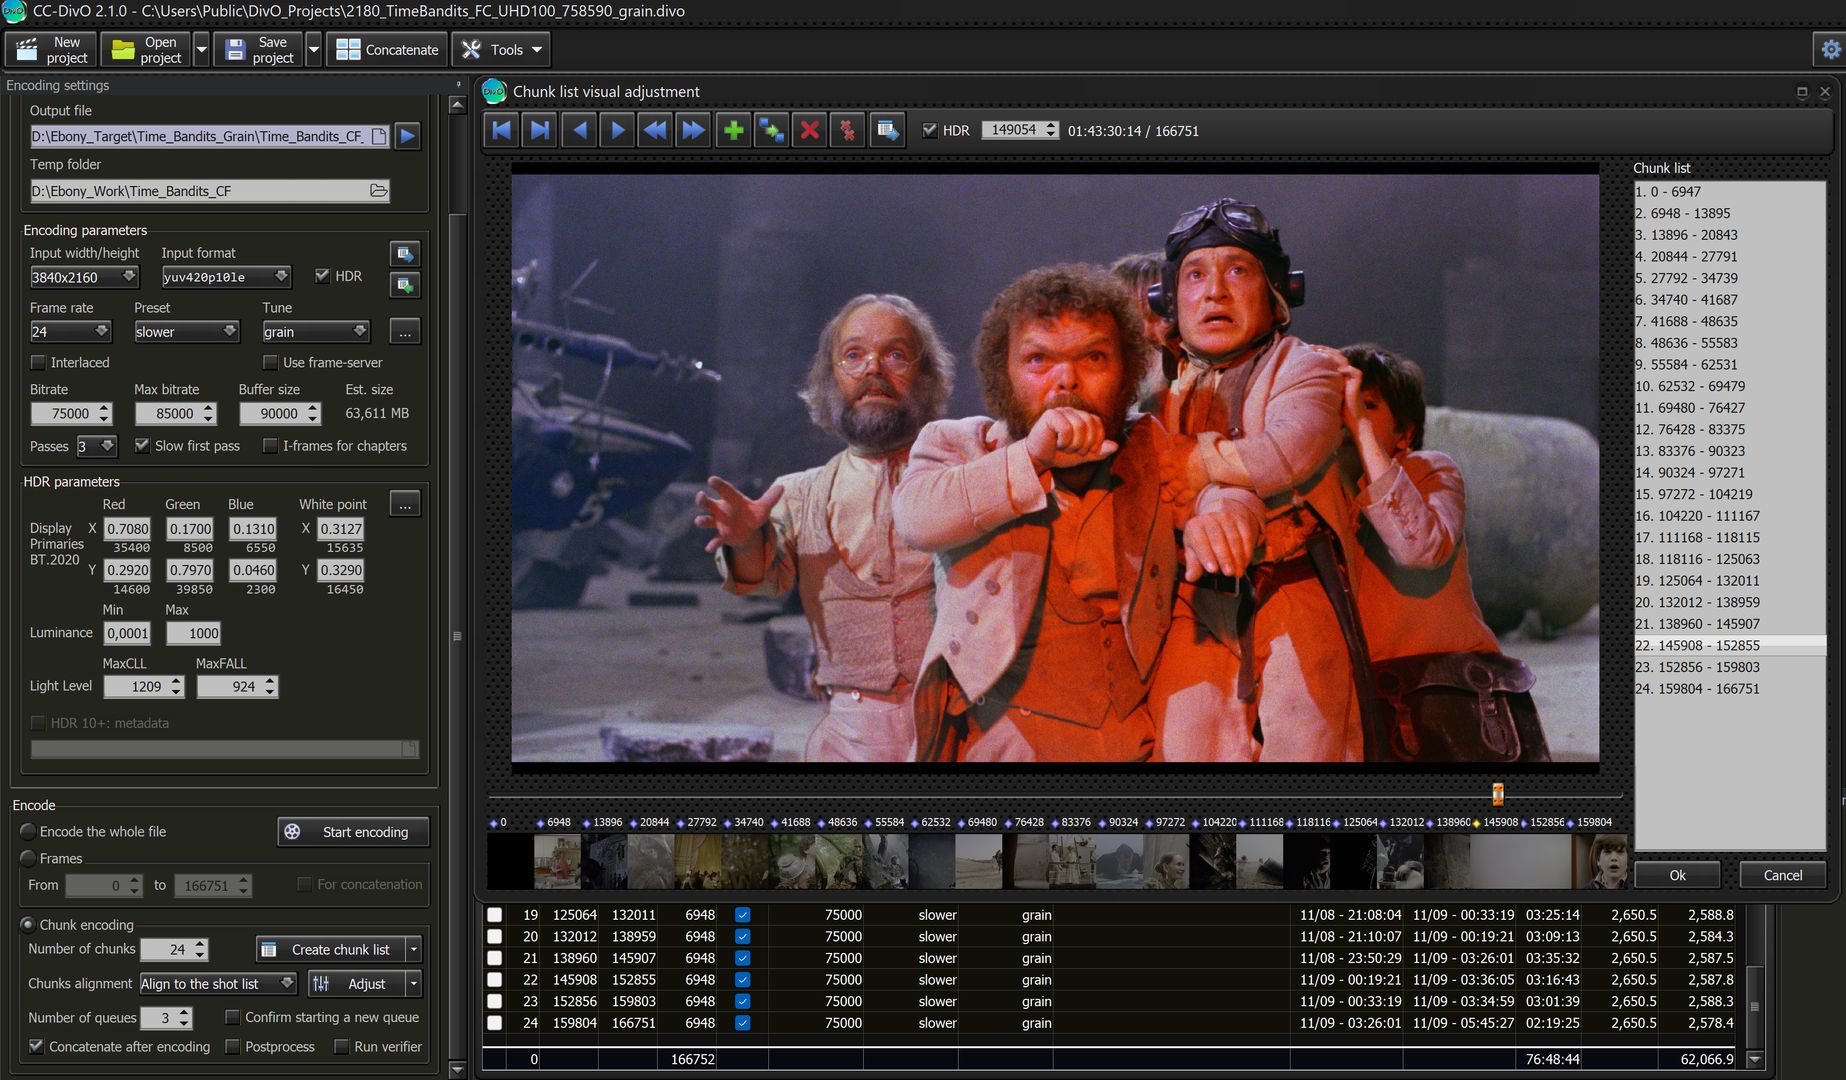This screenshot has width=1846, height=1080.
Task: Enable the Run verifier checkbox
Action: (x=341, y=1046)
